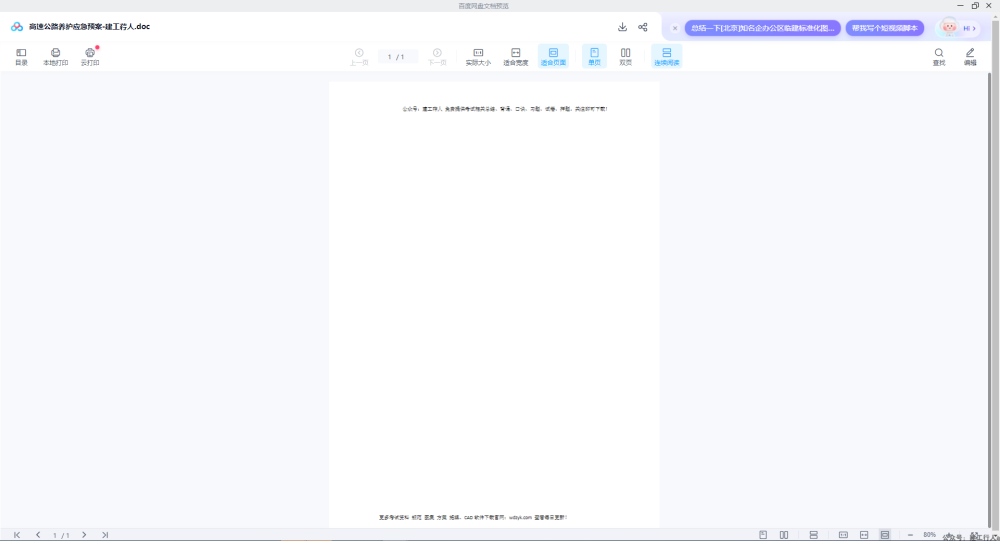This screenshot has height=541, width=1000.
Task: Click the share icon in the header
Action: (x=643, y=27)
